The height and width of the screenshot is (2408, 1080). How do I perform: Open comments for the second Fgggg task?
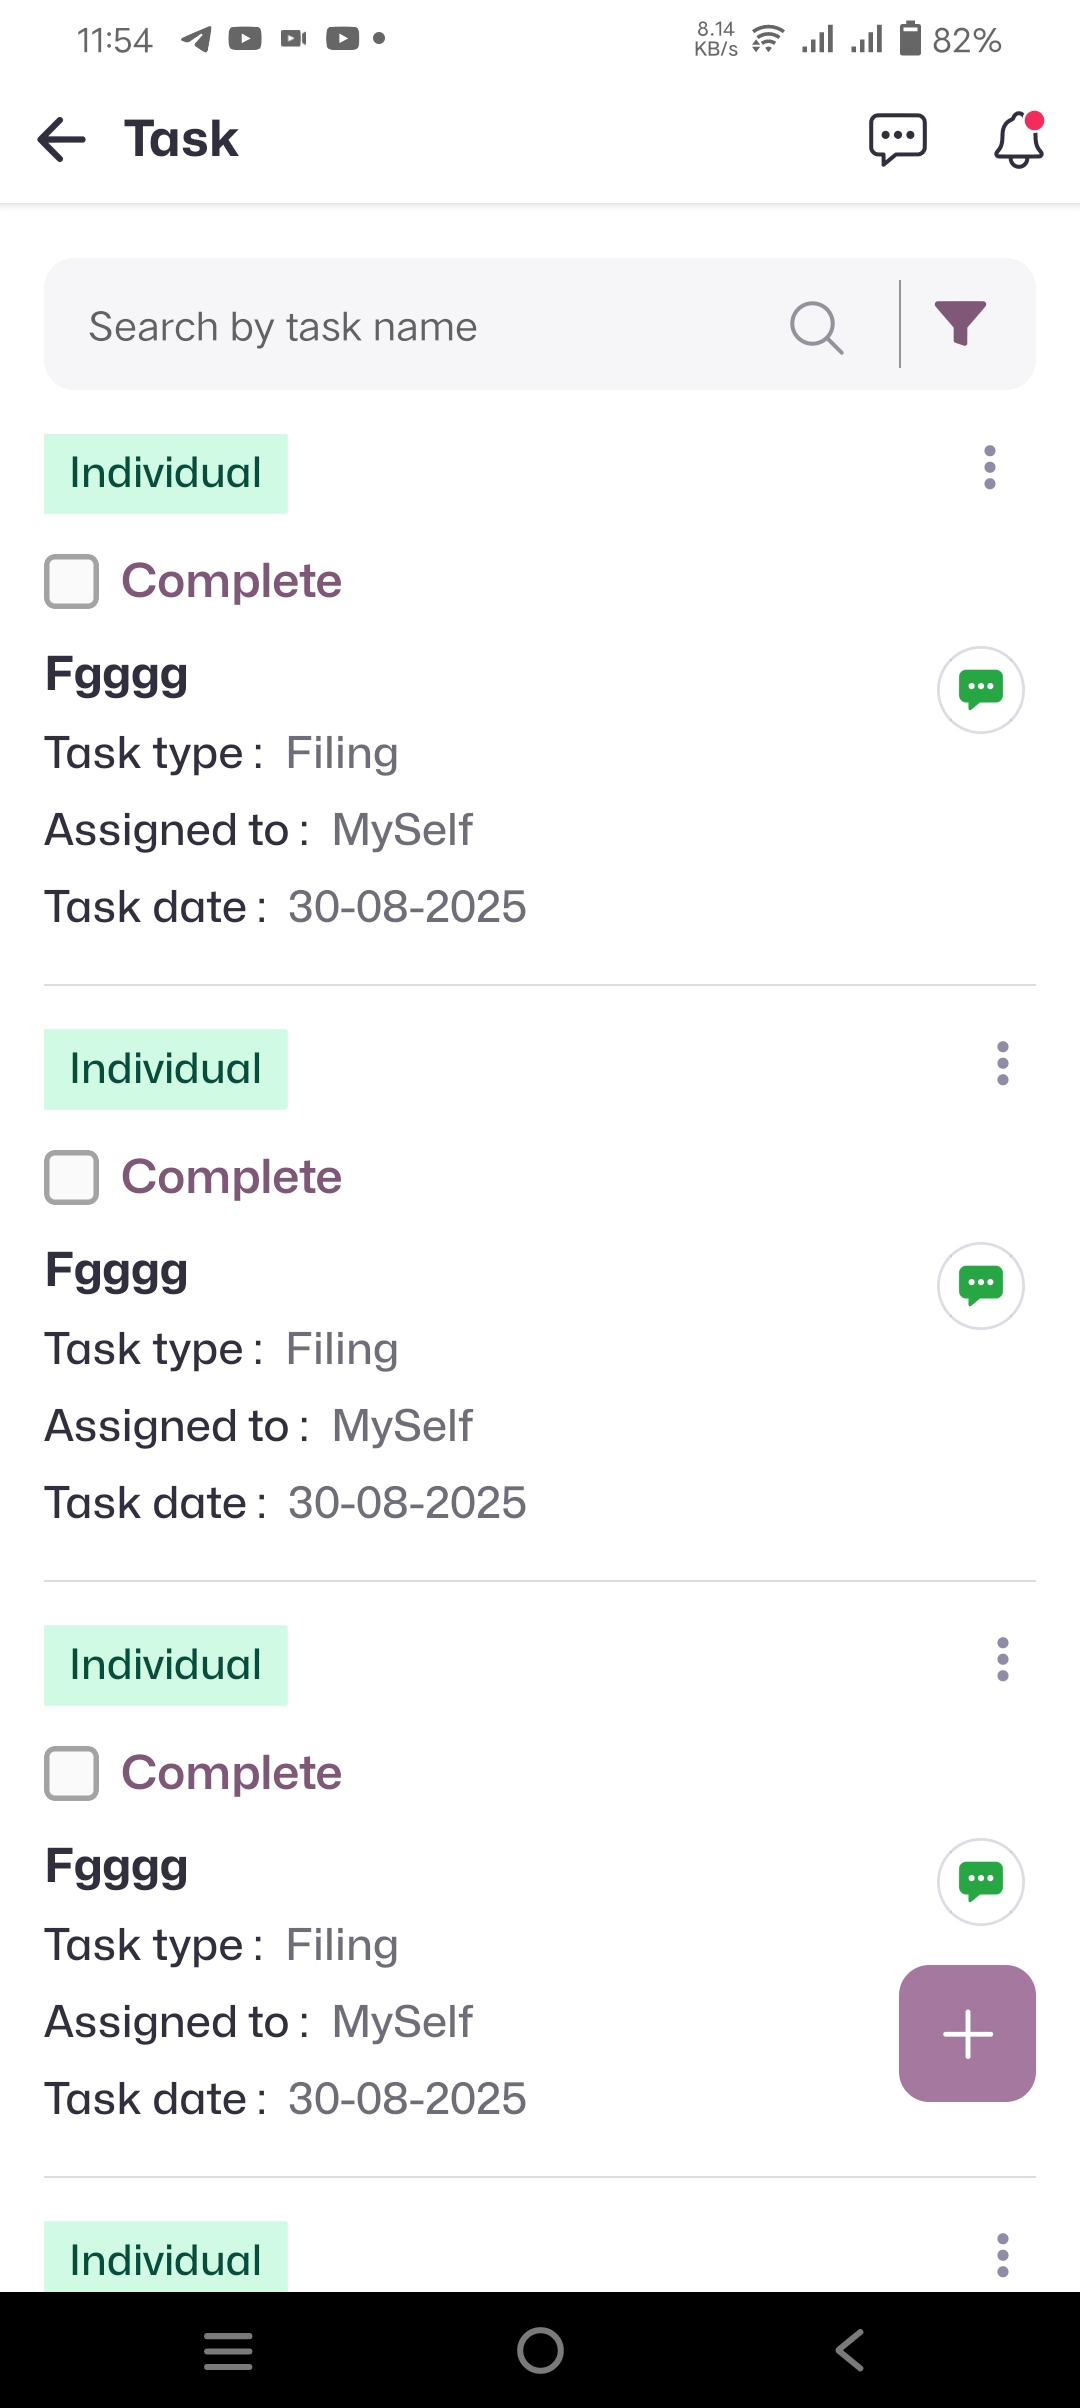tap(980, 1286)
